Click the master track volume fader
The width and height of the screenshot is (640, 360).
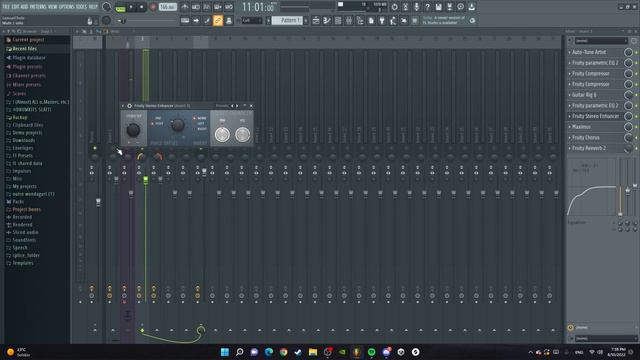pos(98,202)
